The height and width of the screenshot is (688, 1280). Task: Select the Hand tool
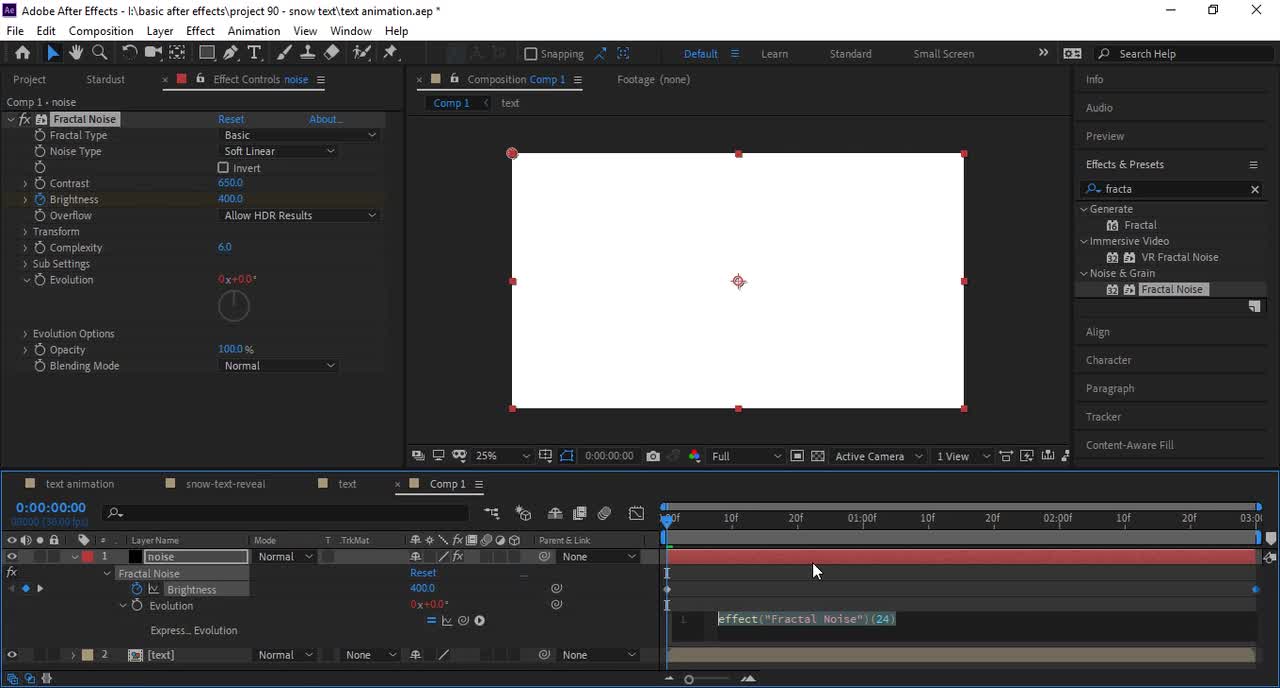76,53
